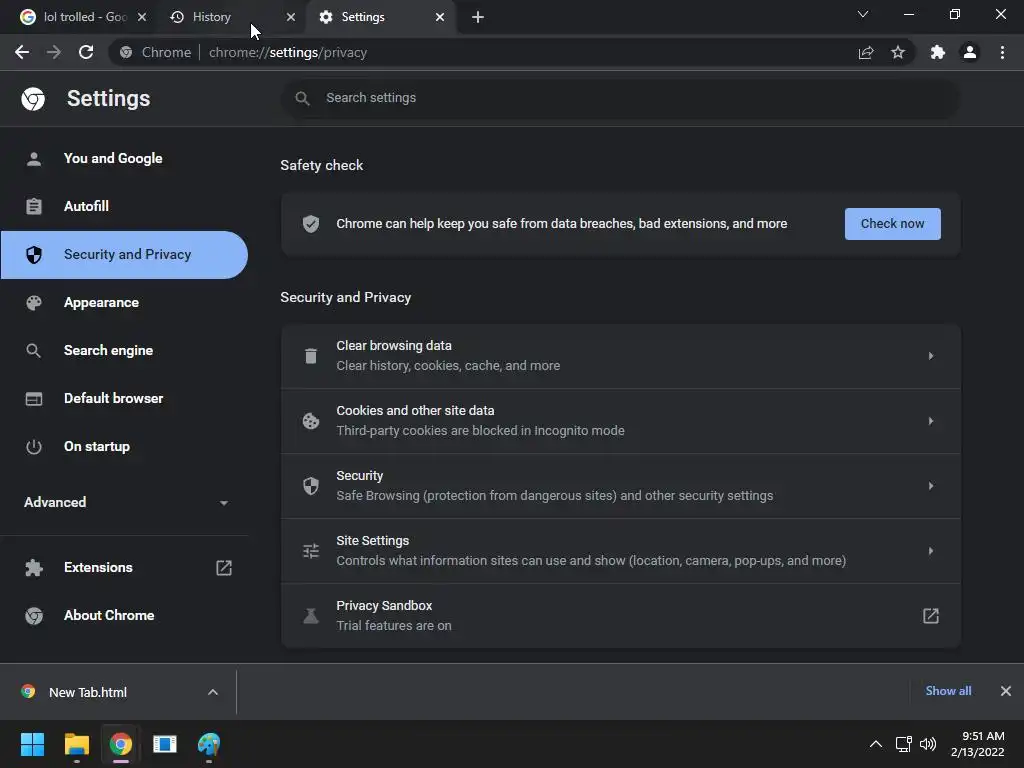Open options chevron for New Tab.html download
The image size is (1024, 768).
coord(213,692)
